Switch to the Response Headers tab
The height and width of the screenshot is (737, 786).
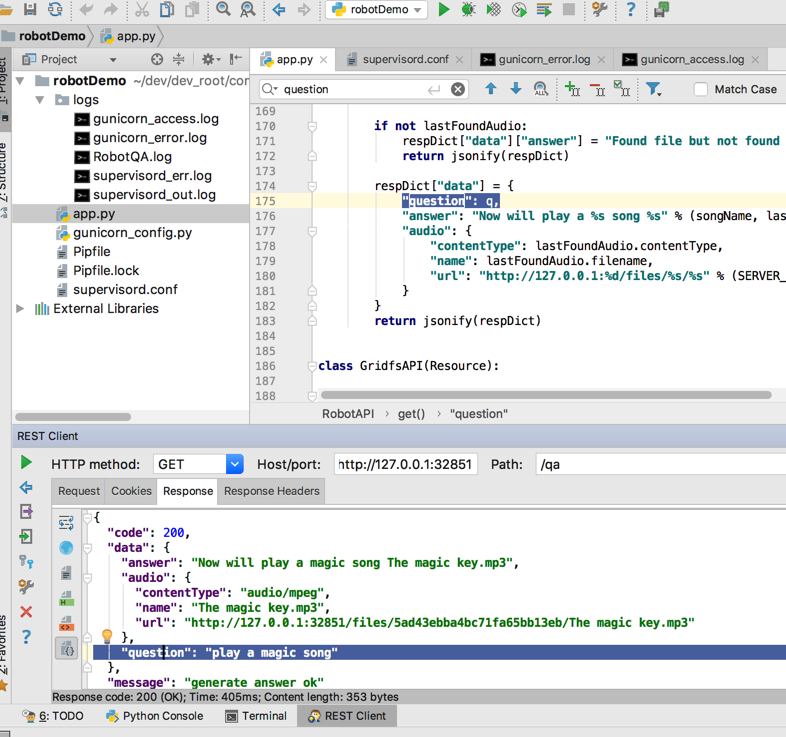point(271,491)
